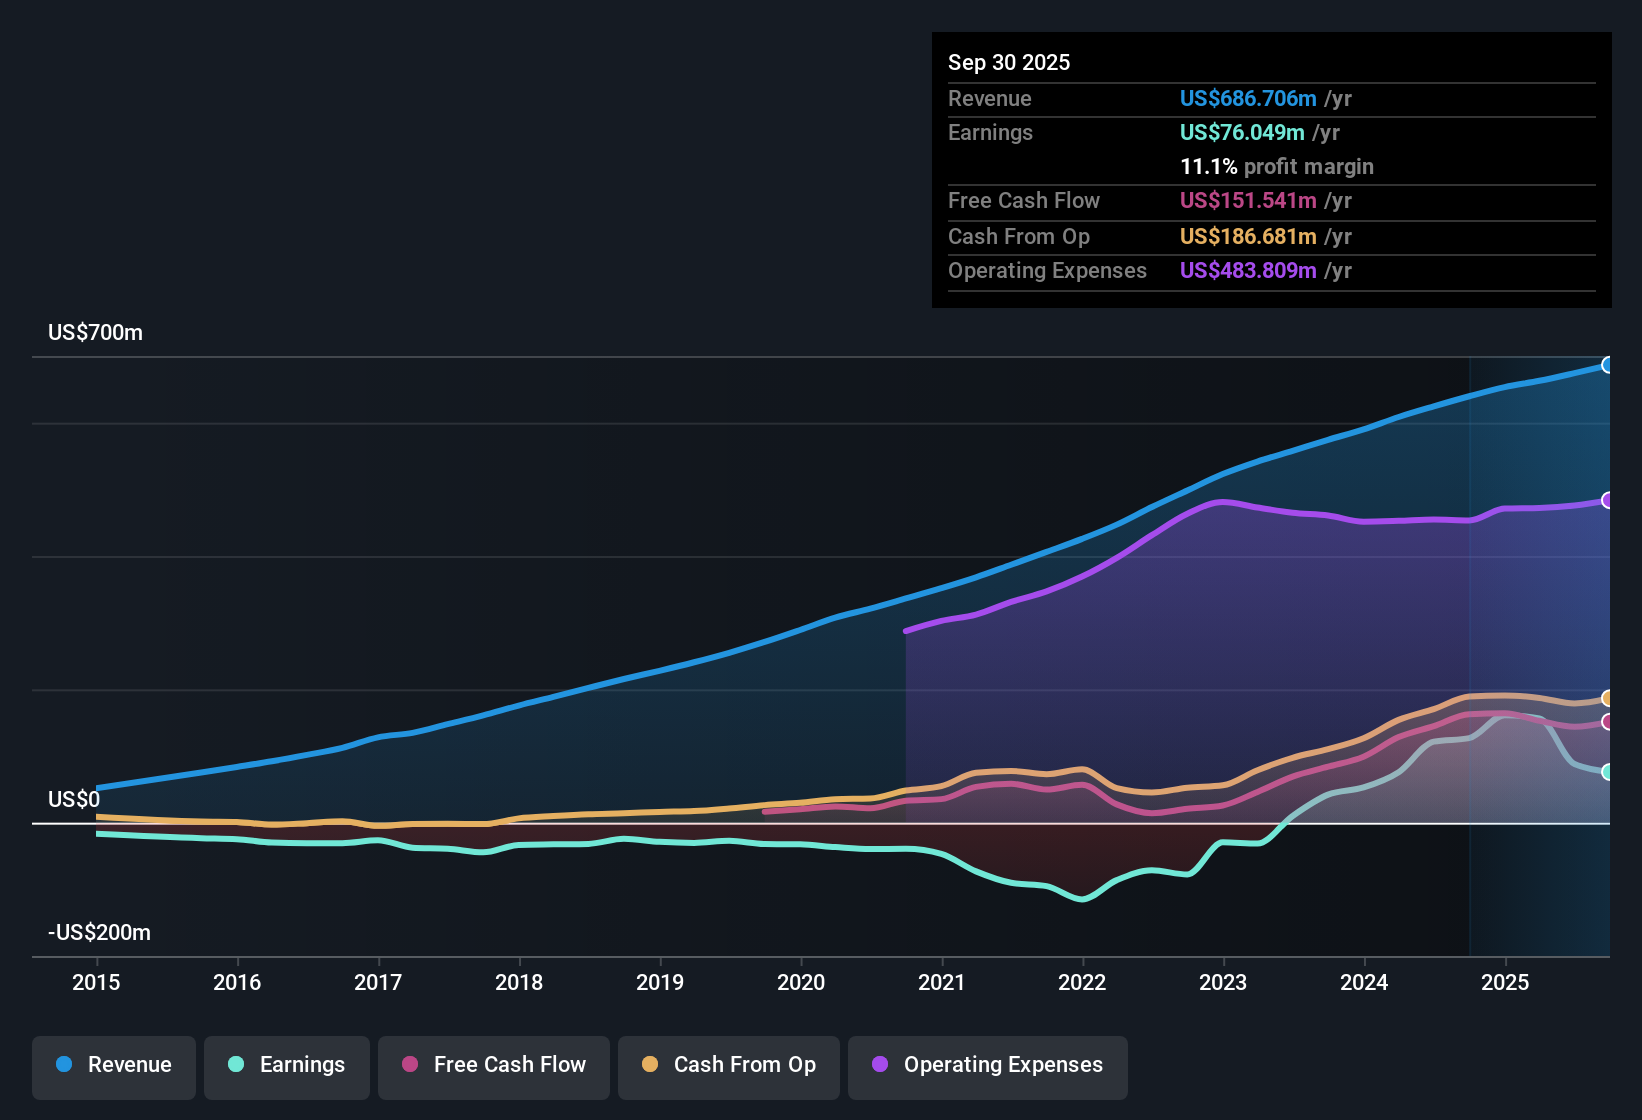The height and width of the screenshot is (1120, 1642).
Task: Click the US$686.706m Revenue value
Action: [x=1248, y=98]
